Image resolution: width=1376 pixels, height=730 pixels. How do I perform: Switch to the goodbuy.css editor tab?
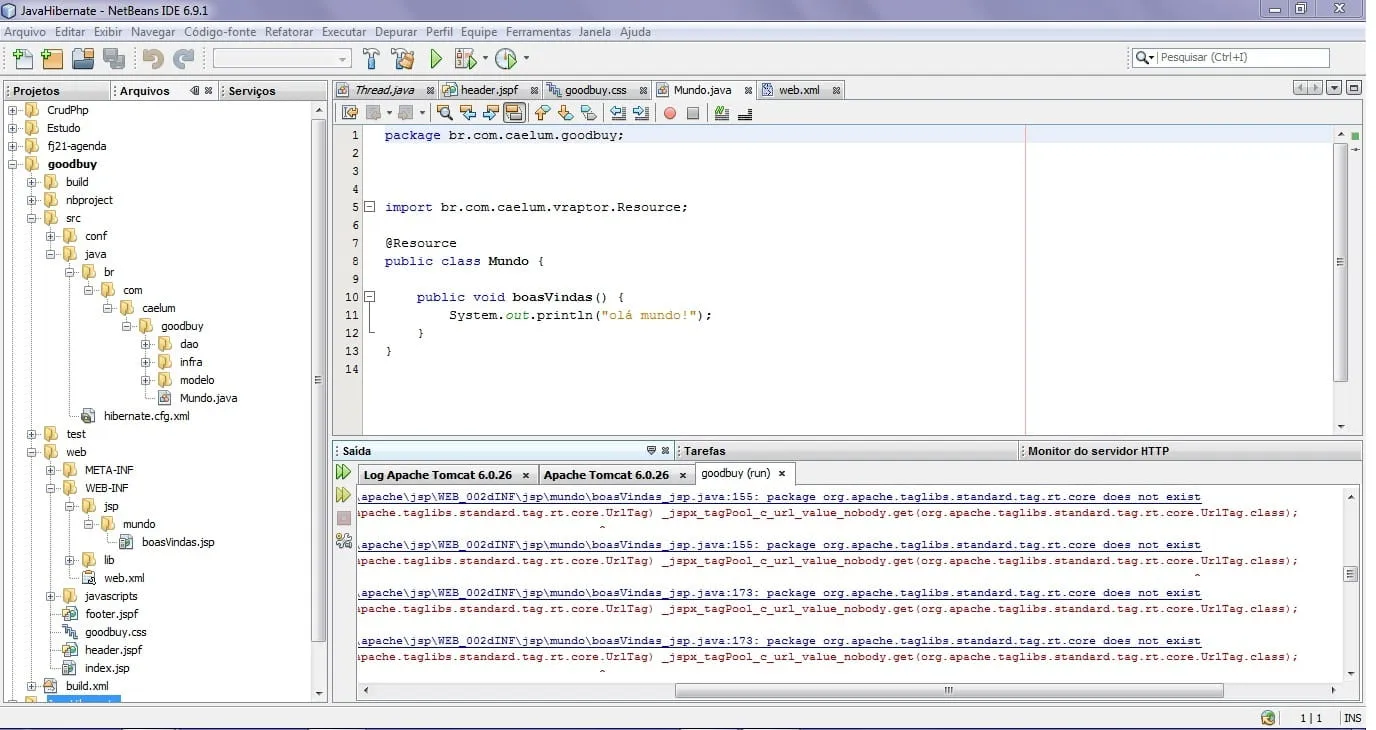tap(595, 90)
